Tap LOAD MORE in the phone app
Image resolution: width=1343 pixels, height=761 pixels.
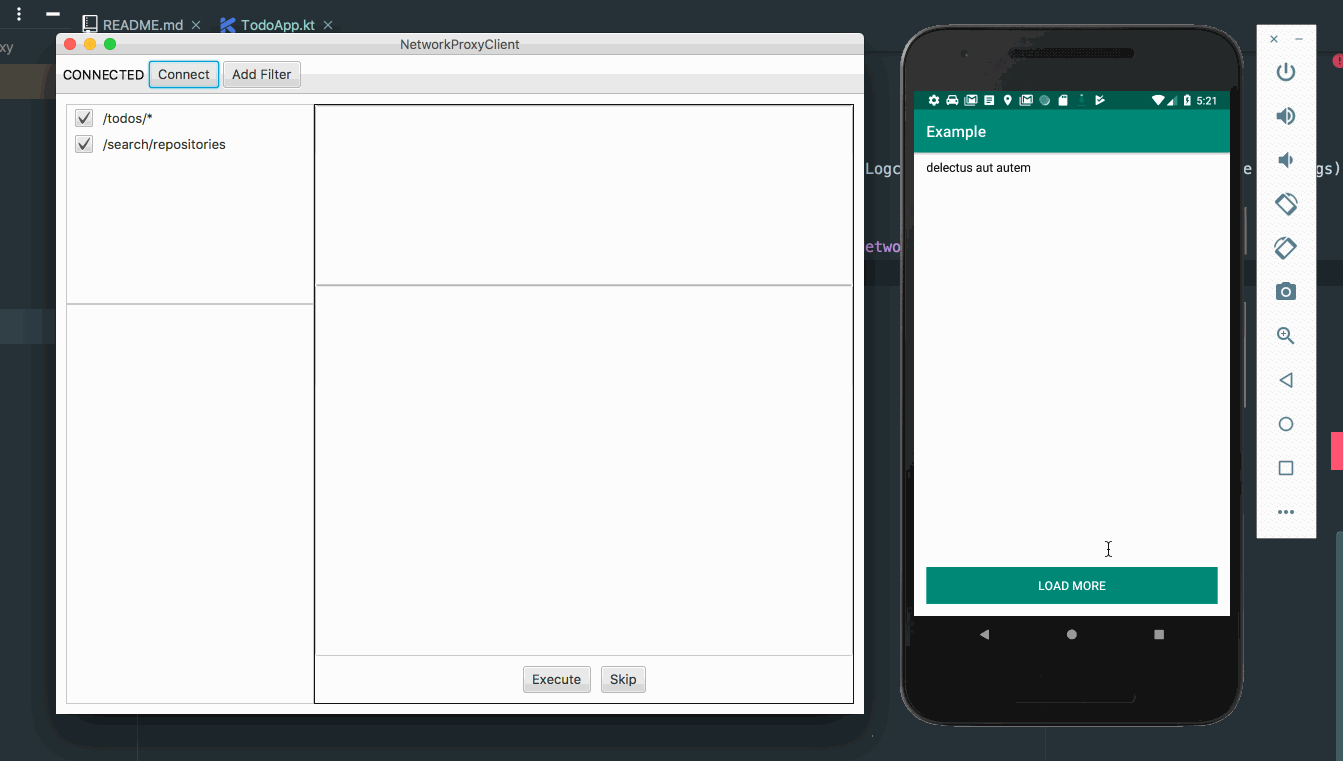(1071, 585)
